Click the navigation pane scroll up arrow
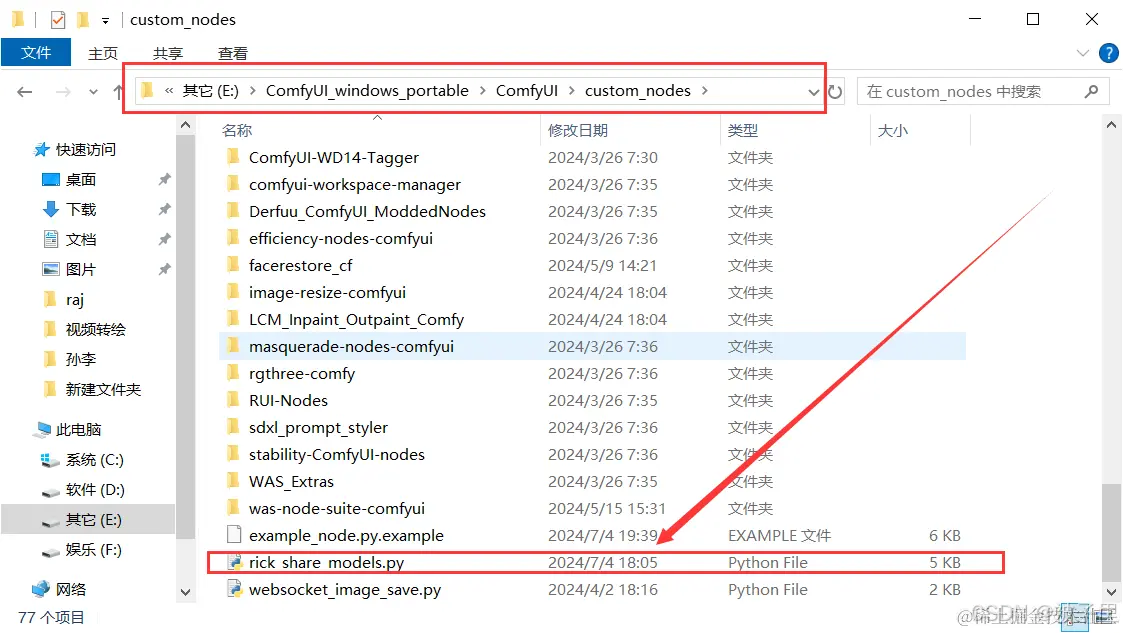 185,125
